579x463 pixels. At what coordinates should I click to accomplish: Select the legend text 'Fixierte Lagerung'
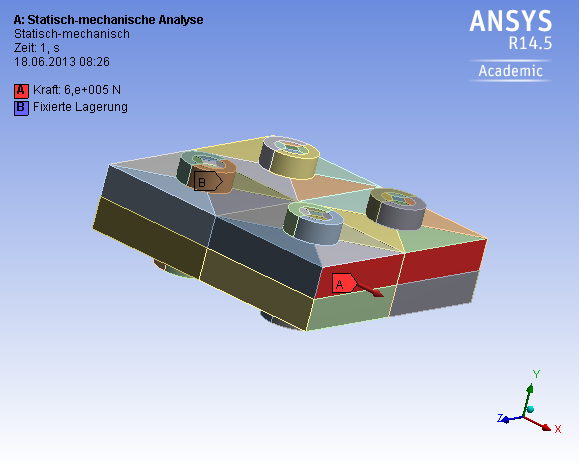80,107
